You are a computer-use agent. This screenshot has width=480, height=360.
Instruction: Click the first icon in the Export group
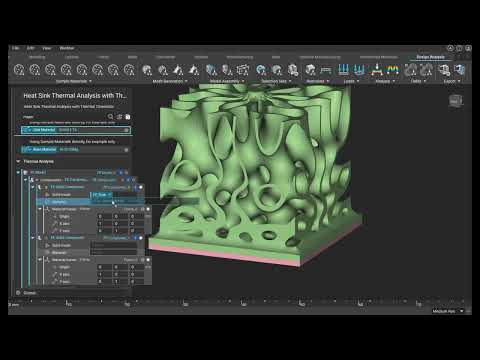444,70
